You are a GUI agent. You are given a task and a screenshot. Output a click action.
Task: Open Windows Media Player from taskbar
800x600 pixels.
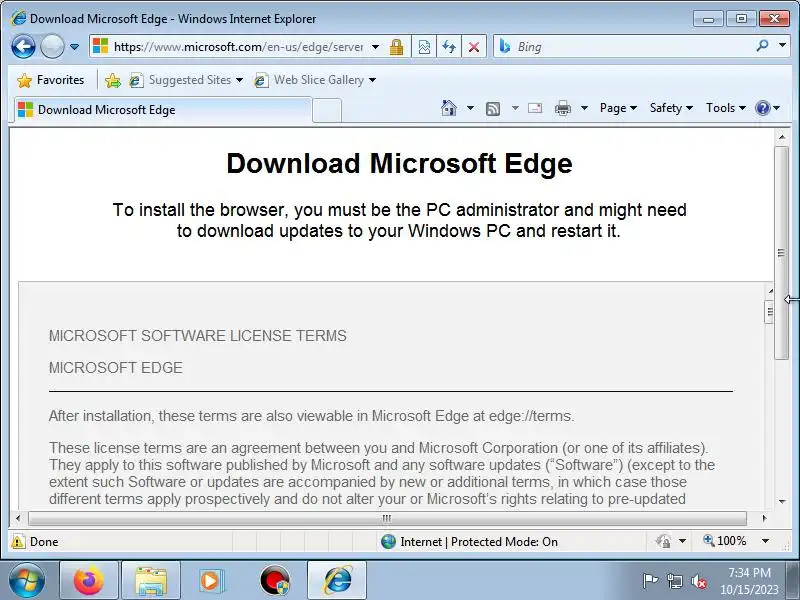pyautogui.click(x=210, y=581)
